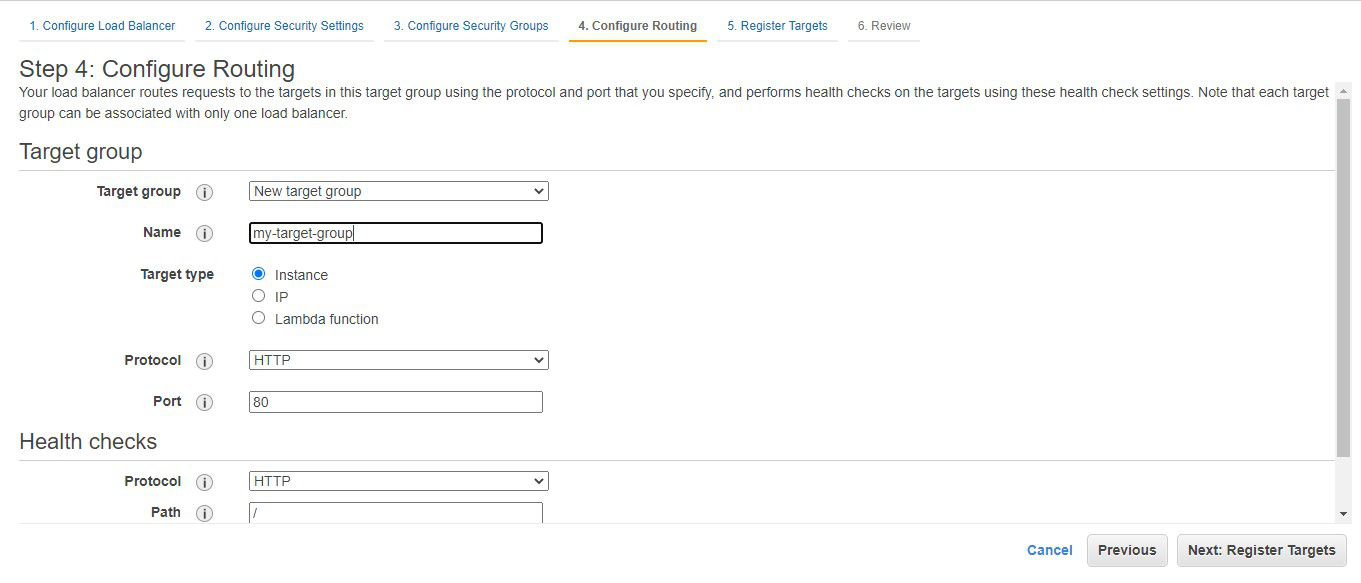Select the Instance target type
The width and height of the screenshot is (1361, 583).
[x=258, y=274]
